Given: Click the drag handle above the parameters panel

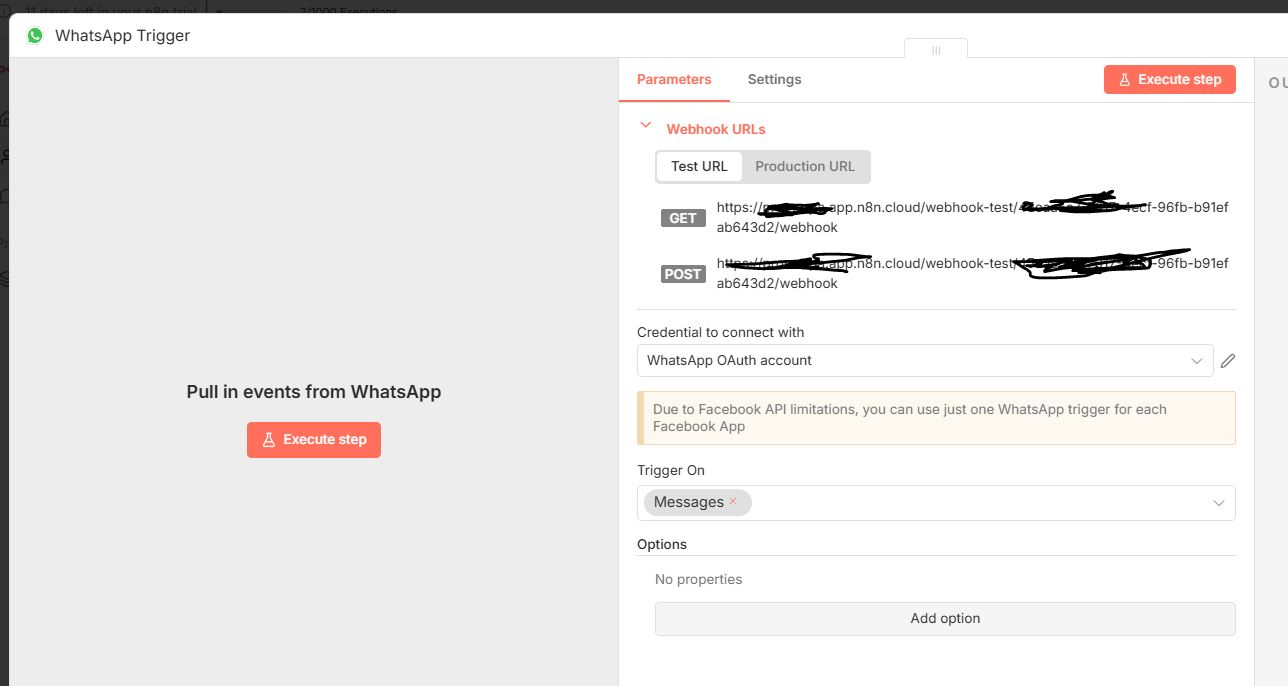Looking at the screenshot, I should [936, 49].
